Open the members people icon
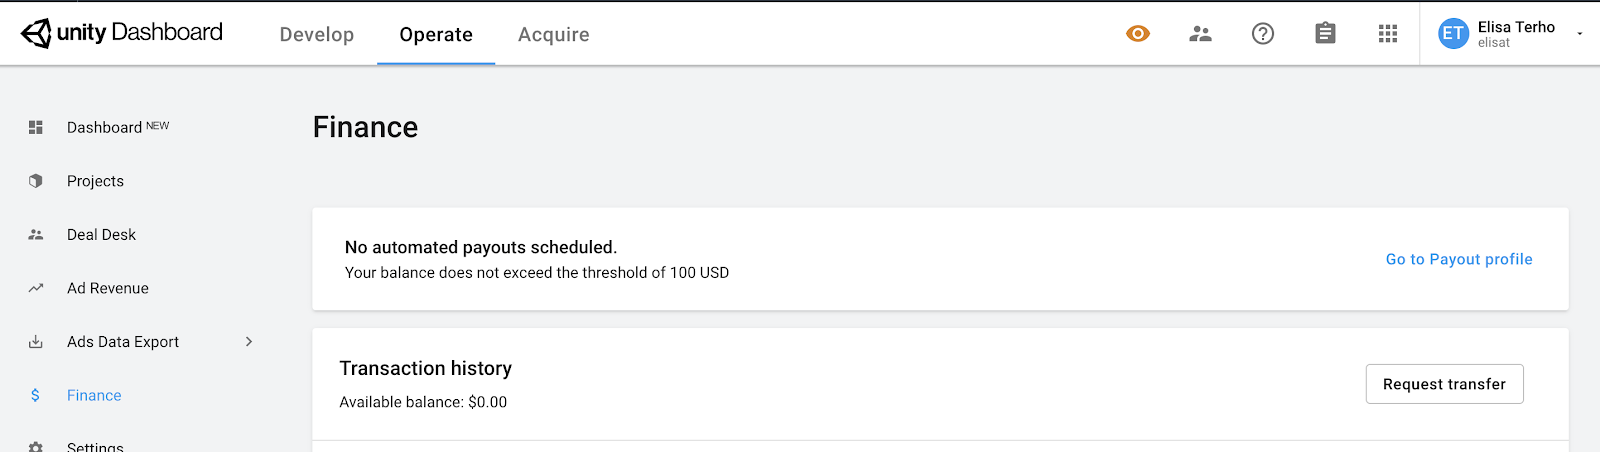This screenshot has height=452, width=1600. tap(1200, 34)
